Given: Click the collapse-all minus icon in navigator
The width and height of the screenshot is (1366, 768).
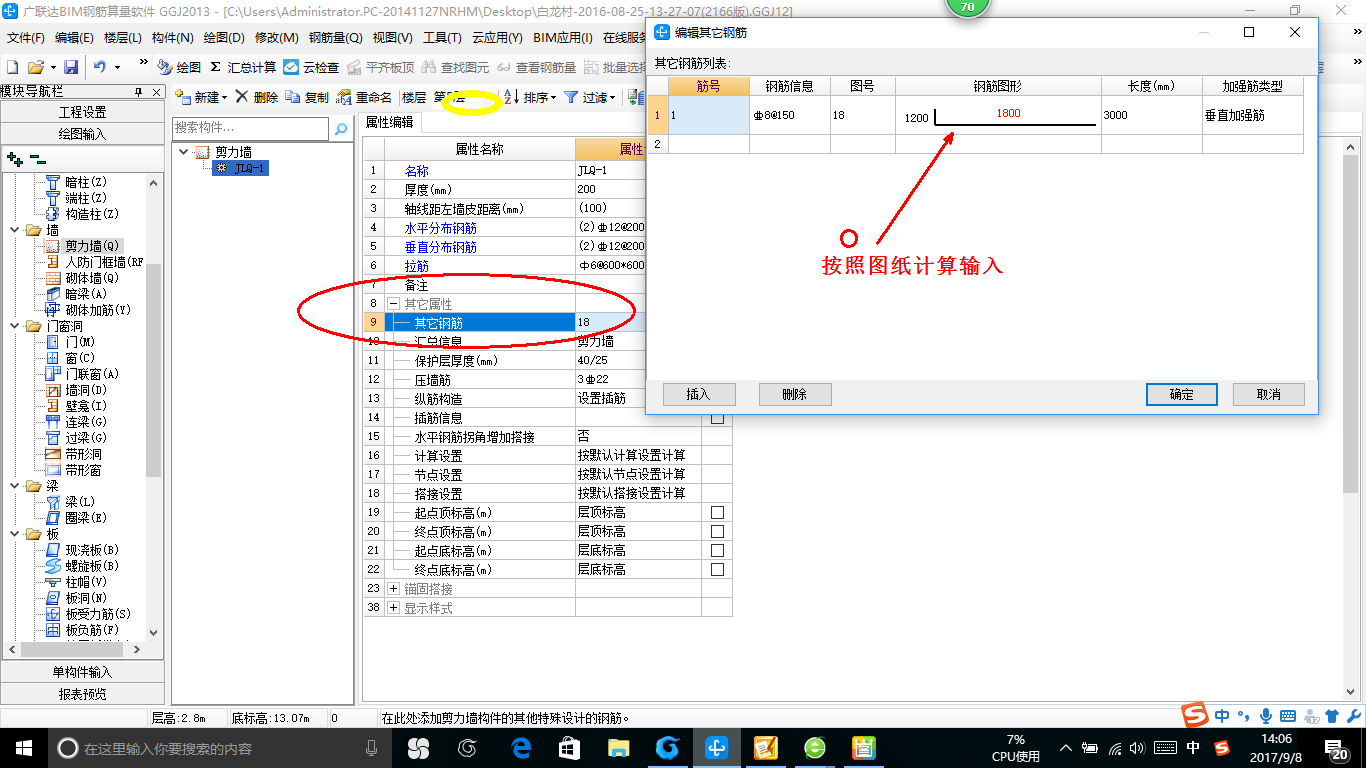Looking at the screenshot, I should (37, 158).
